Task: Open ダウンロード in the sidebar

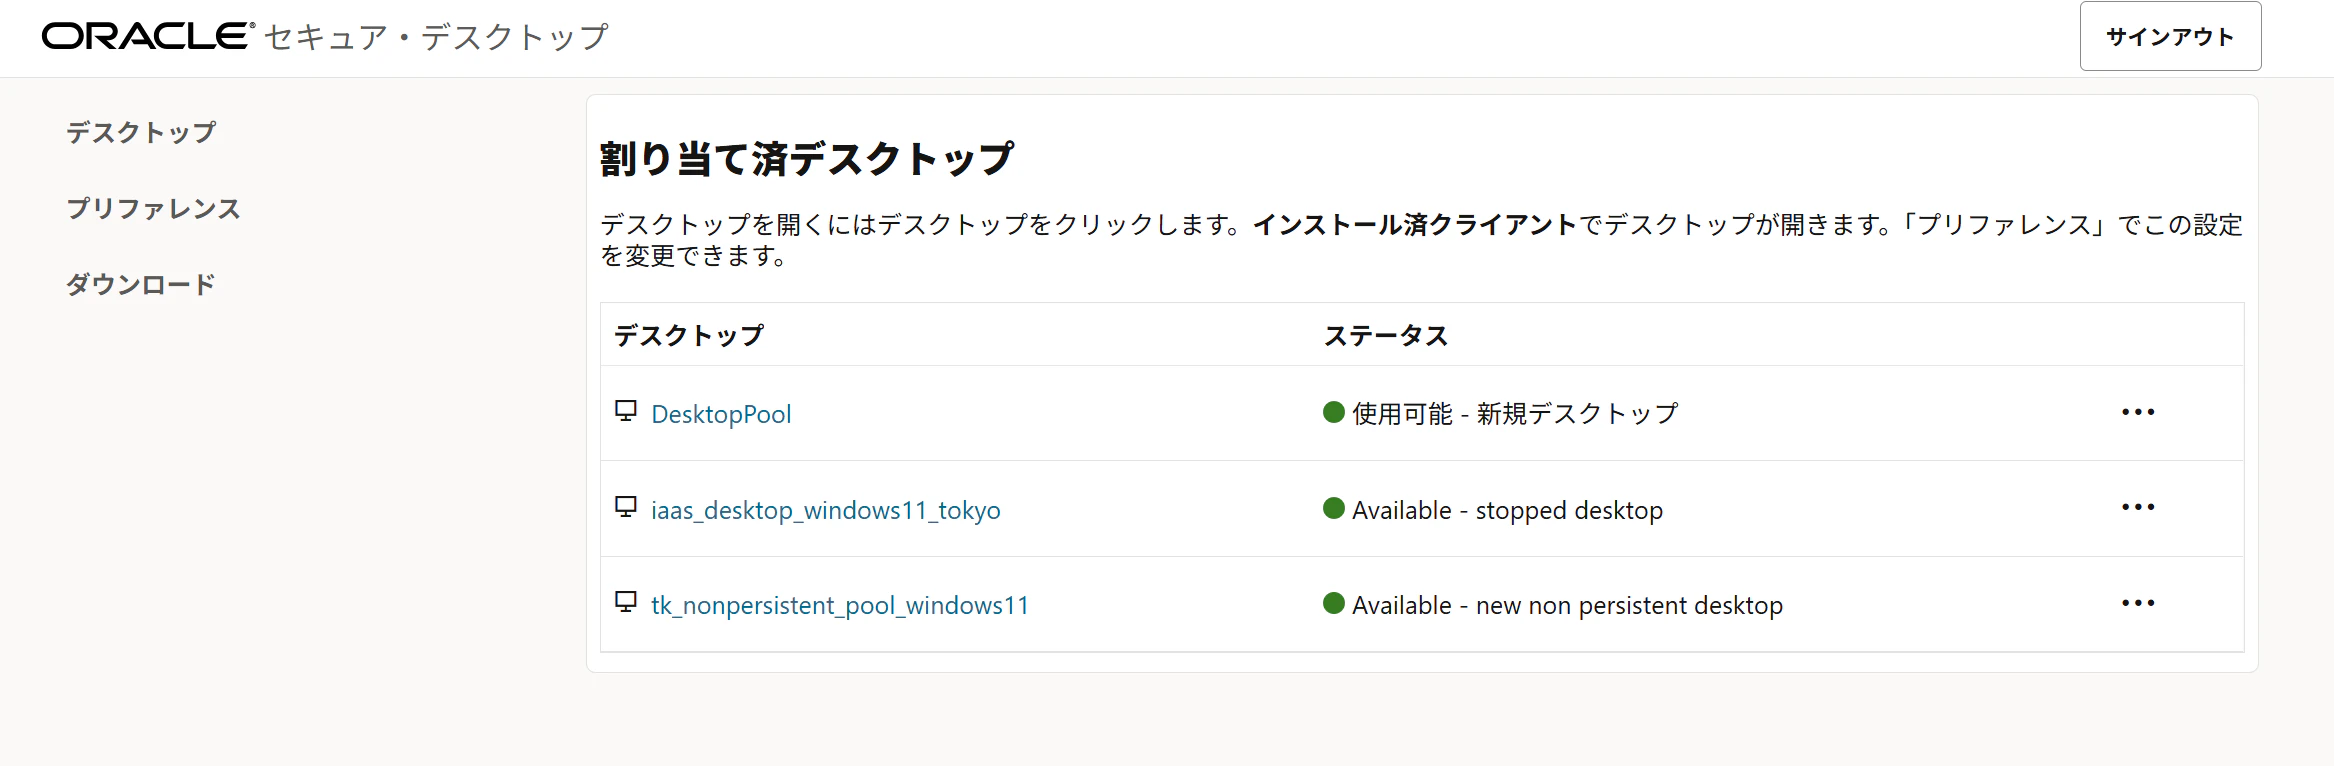Action: pyautogui.click(x=141, y=284)
